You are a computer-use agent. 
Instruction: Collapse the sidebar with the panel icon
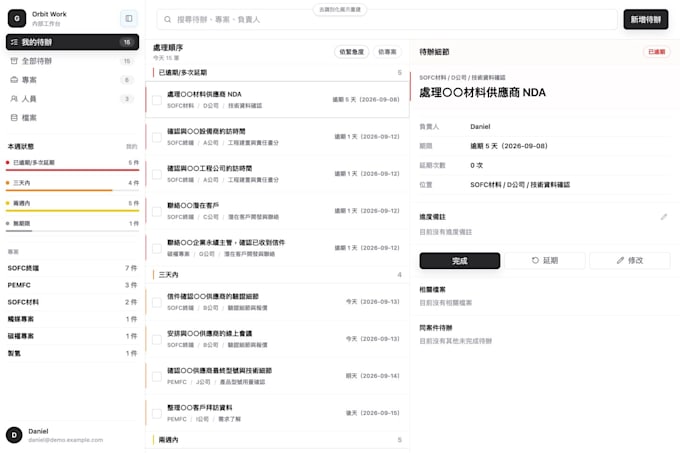coord(129,18)
